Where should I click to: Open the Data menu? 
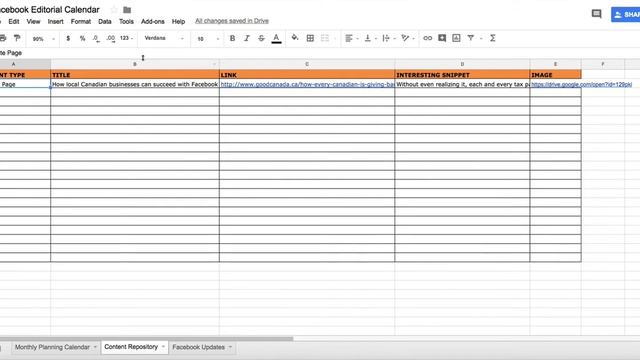[105, 21]
